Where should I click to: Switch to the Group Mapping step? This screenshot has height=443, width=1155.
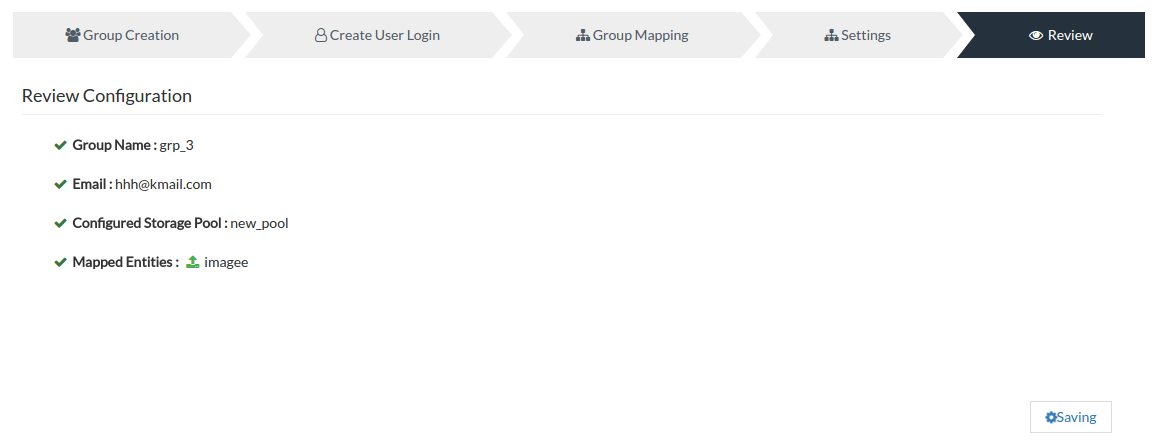(x=632, y=35)
